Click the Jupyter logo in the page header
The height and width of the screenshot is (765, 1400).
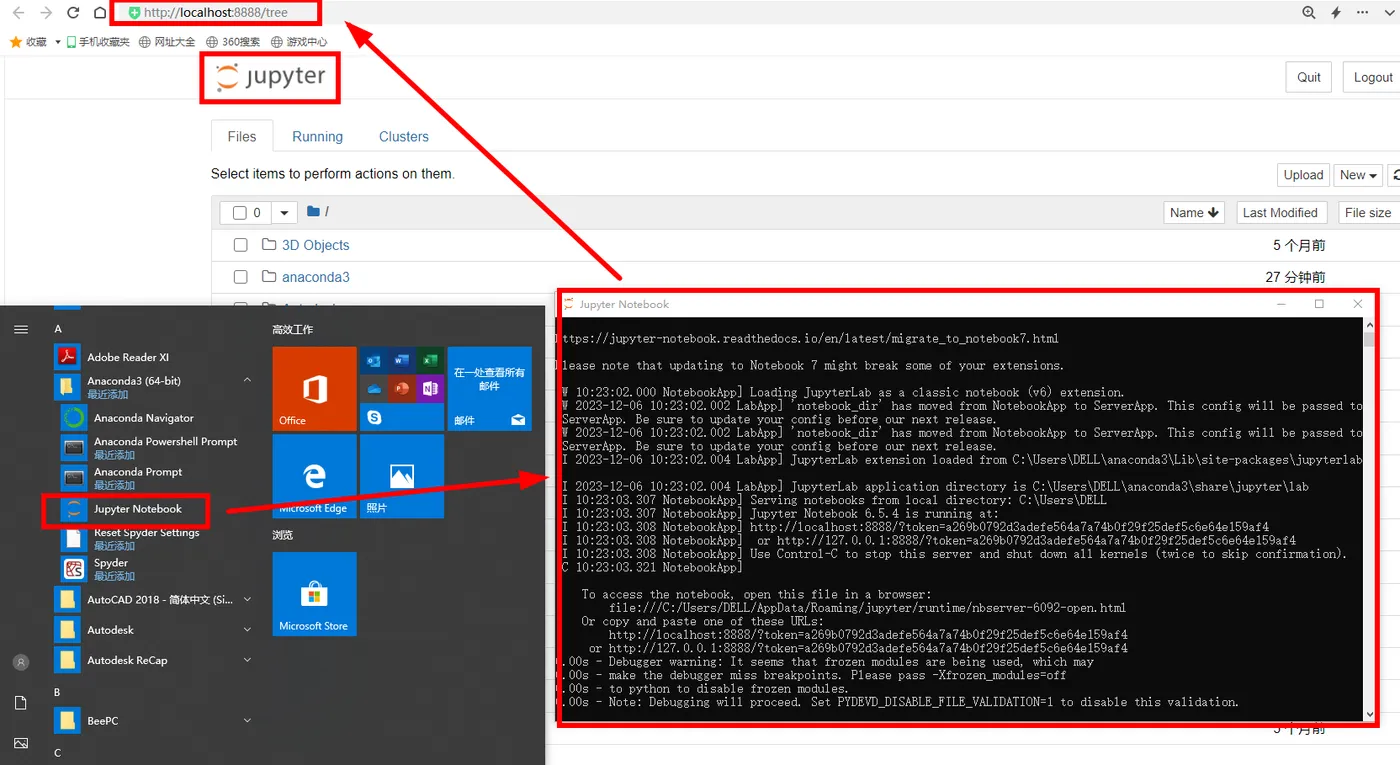[271, 77]
